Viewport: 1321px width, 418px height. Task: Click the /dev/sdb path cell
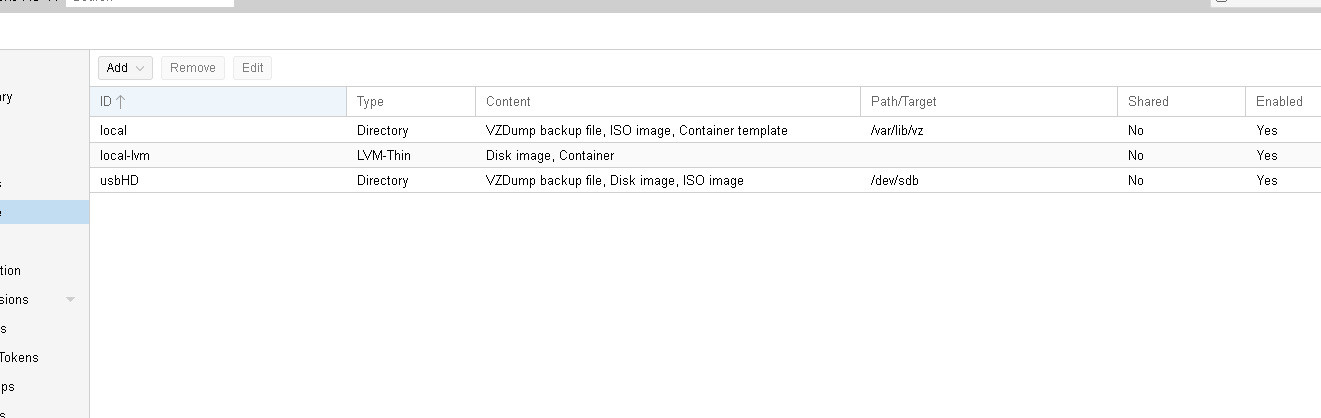click(895, 180)
